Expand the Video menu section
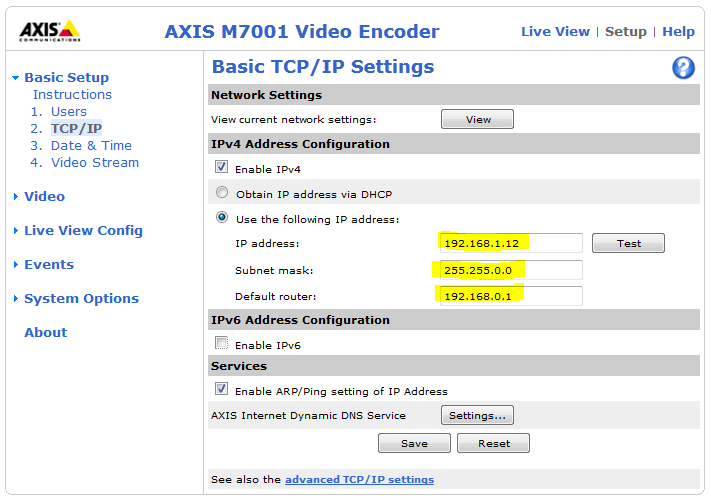 [x=44, y=197]
